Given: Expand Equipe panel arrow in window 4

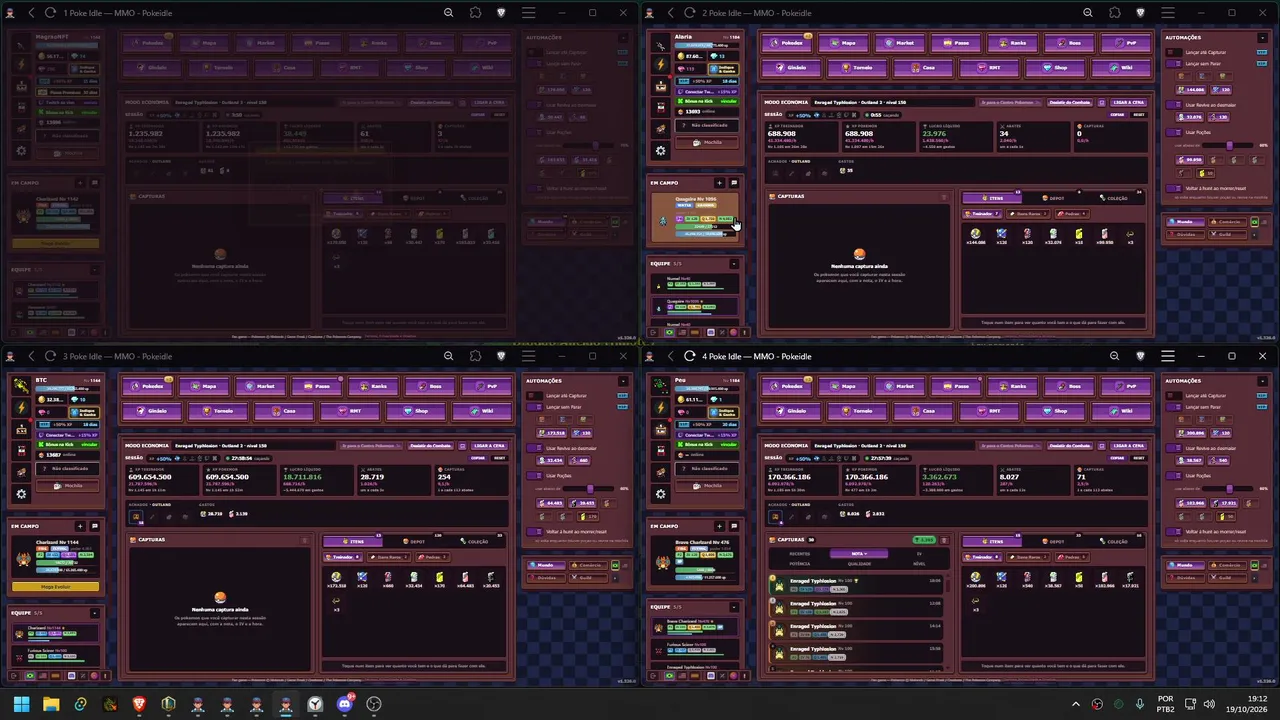Looking at the screenshot, I should coord(734,607).
